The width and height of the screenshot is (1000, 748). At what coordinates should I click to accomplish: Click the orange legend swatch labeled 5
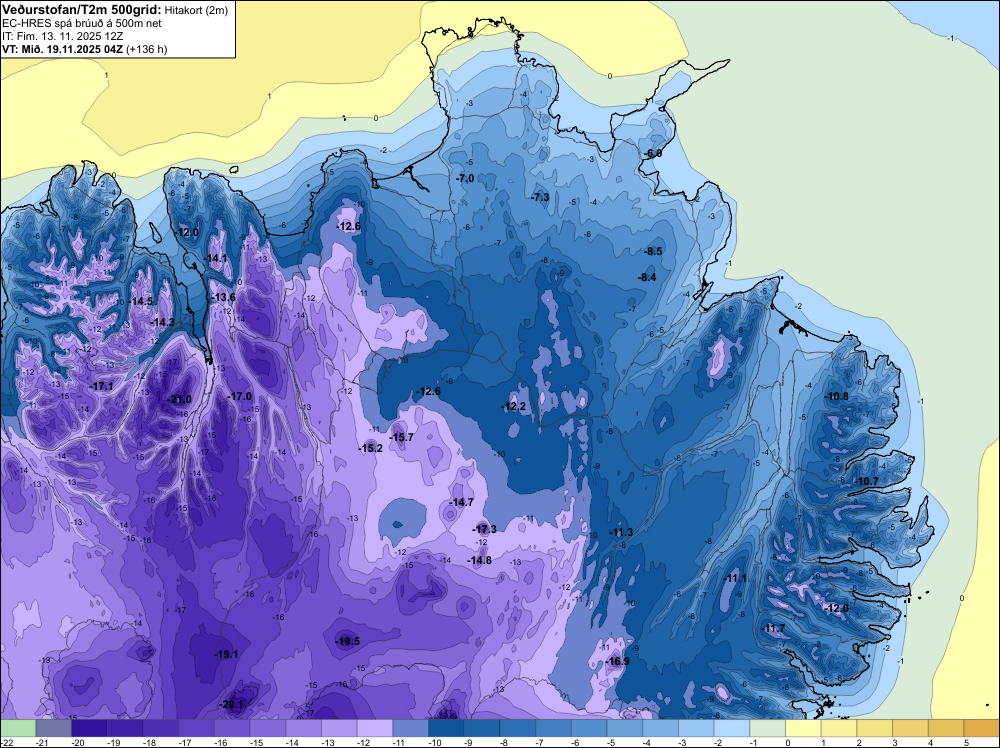click(x=982, y=728)
